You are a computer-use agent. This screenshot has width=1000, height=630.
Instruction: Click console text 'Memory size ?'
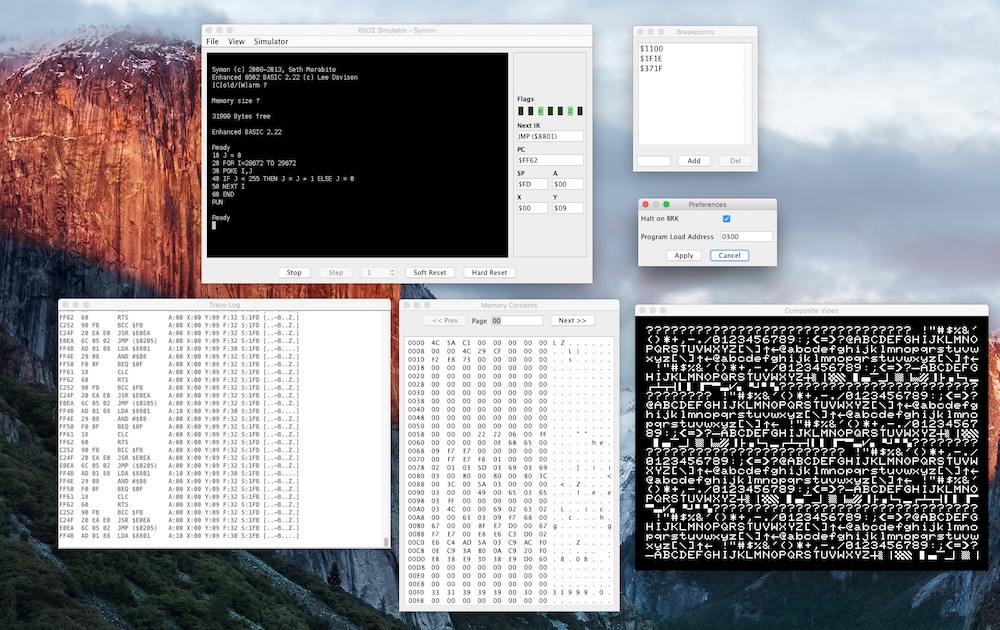(x=236, y=101)
